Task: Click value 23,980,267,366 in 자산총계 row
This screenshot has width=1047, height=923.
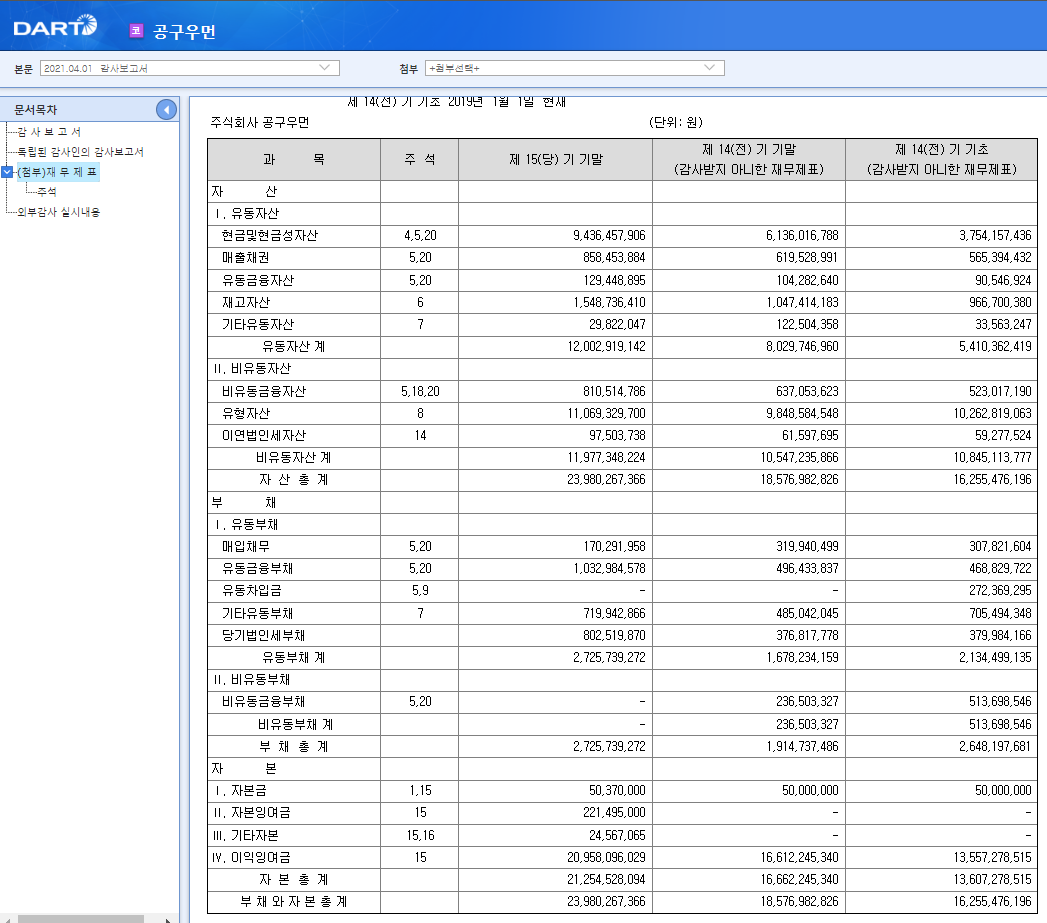Action: pos(606,480)
